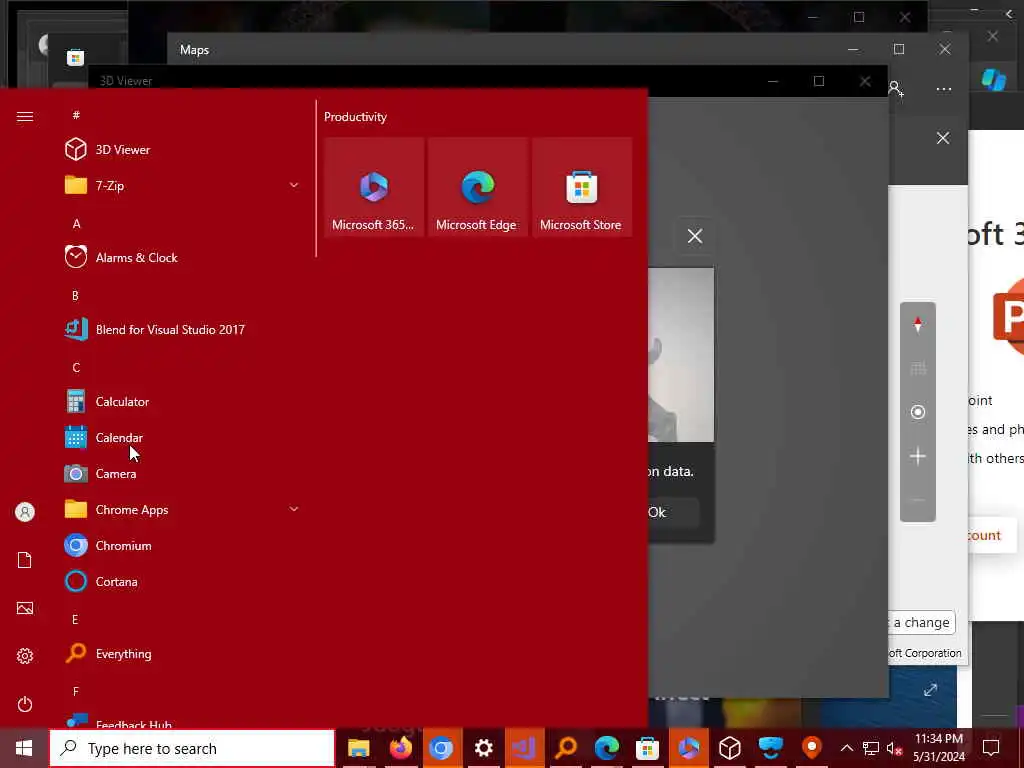This screenshot has width=1024, height=768.
Task: Close the dialog with X above image
Action: tap(695, 236)
